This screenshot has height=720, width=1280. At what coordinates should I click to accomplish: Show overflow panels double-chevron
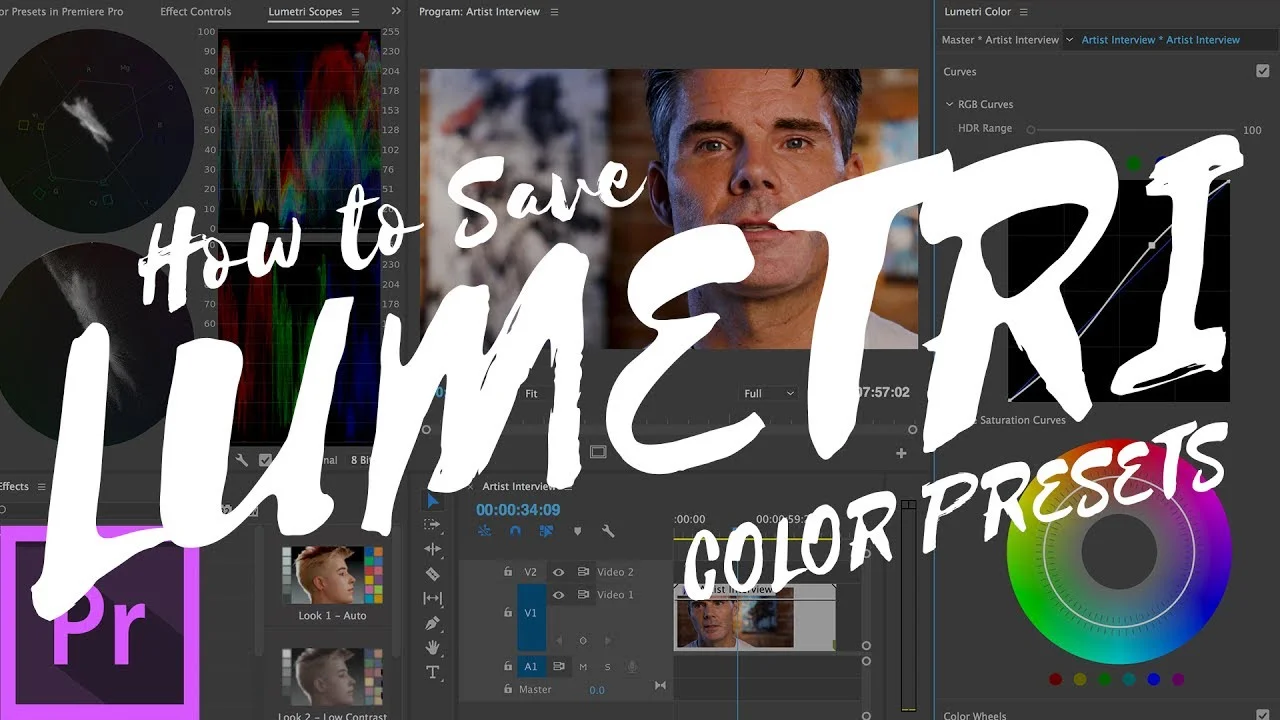pos(396,11)
